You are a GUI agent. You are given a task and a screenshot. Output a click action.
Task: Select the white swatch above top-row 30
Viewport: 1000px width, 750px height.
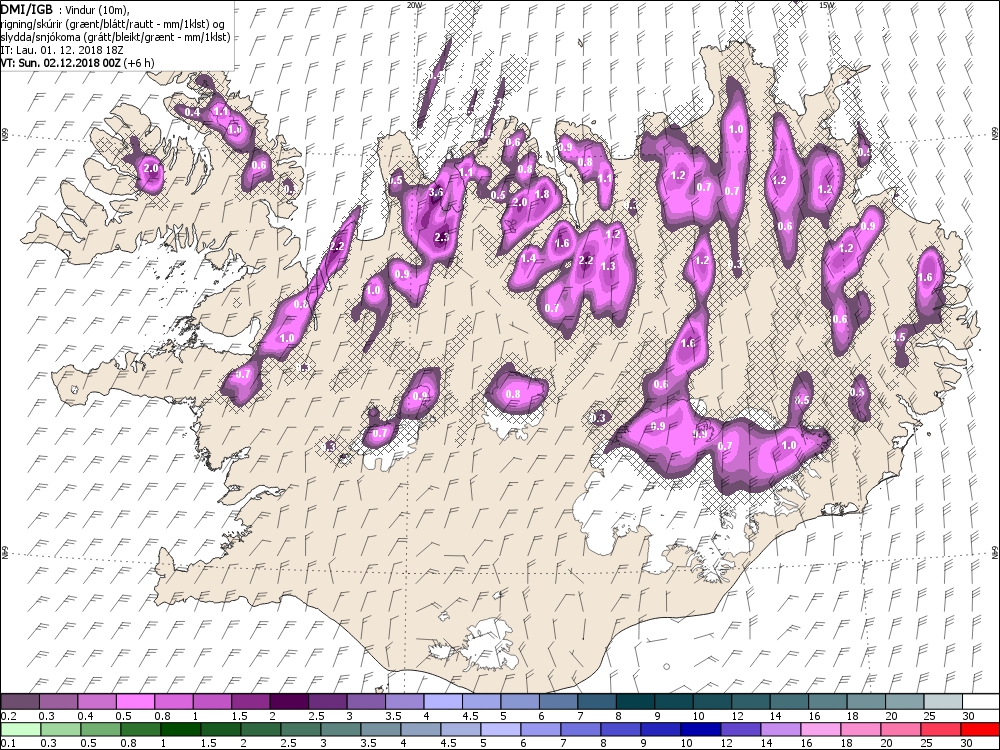click(x=980, y=702)
